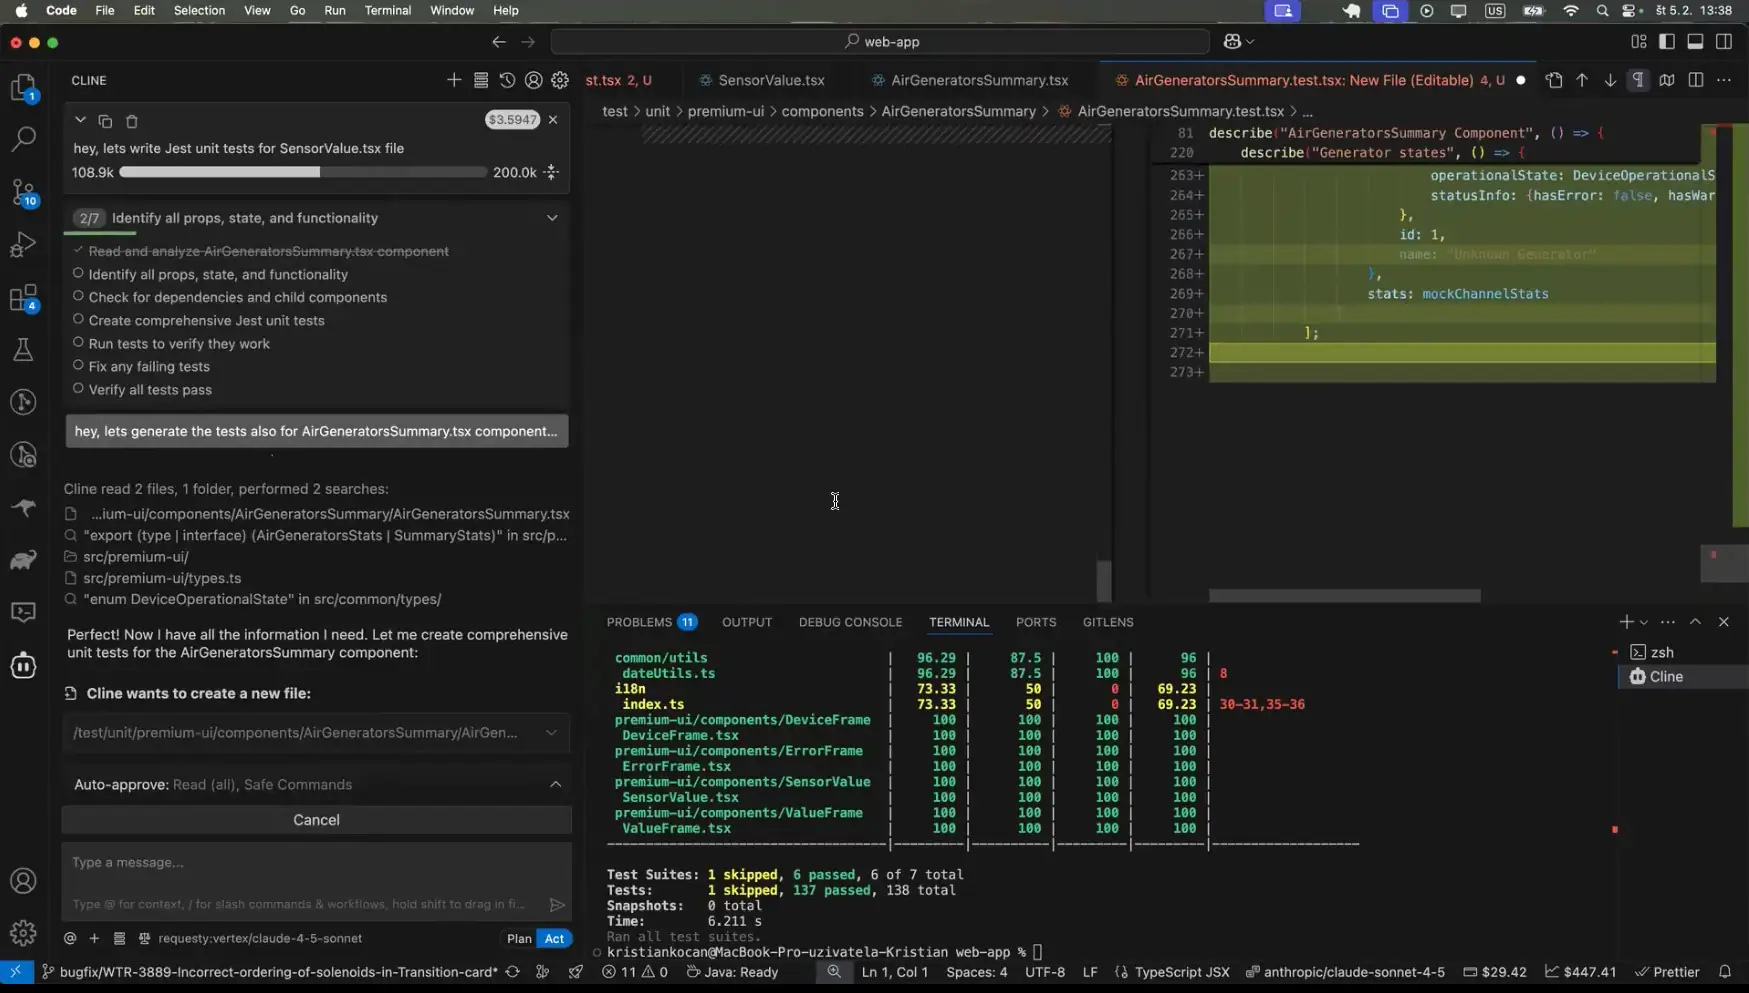Click the send message arrow icon
This screenshot has width=1749, height=993.
[557, 904]
